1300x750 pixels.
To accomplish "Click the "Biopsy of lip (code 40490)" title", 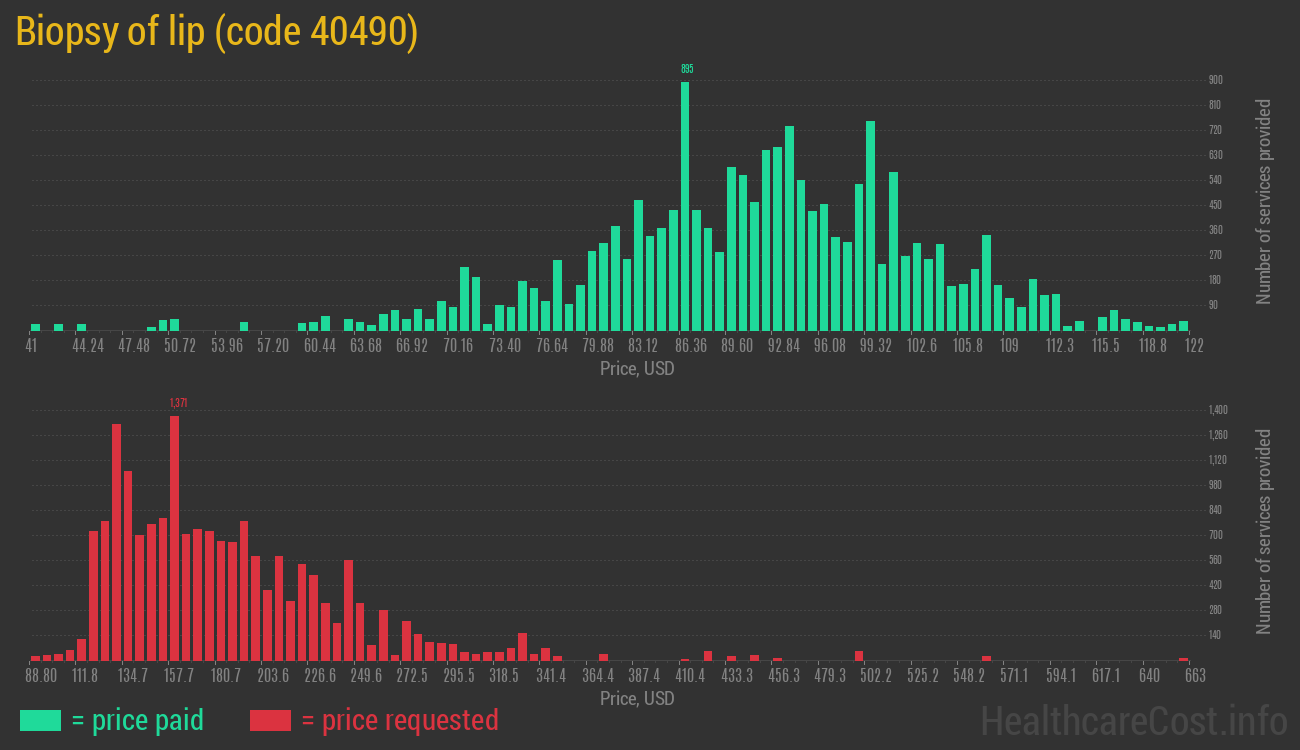I will (x=217, y=33).
